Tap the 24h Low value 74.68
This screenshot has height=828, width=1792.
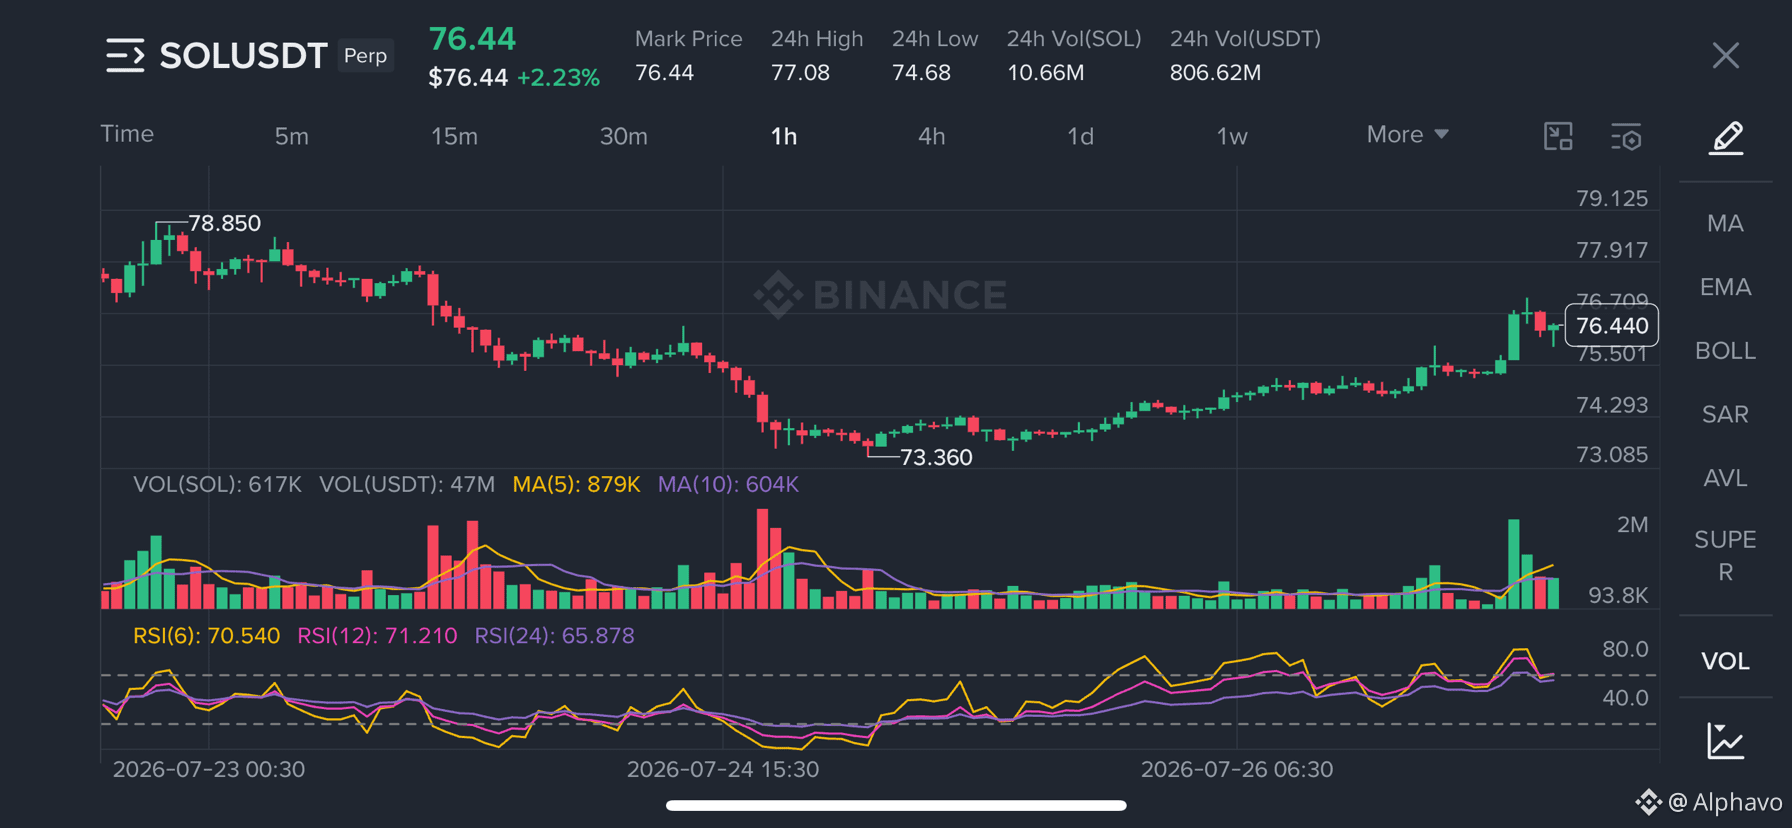click(x=921, y=73)
